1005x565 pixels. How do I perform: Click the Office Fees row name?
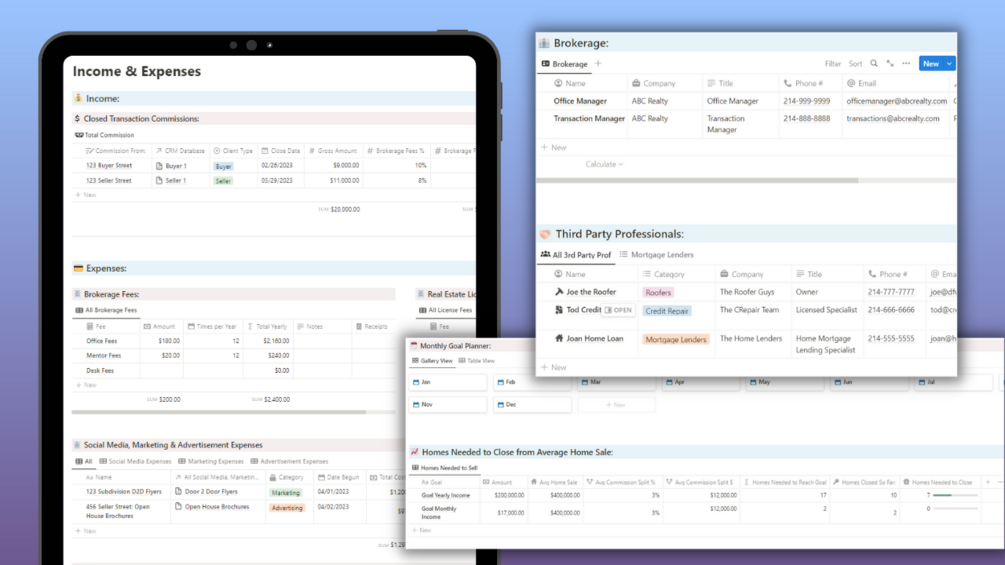pos(101,341)
